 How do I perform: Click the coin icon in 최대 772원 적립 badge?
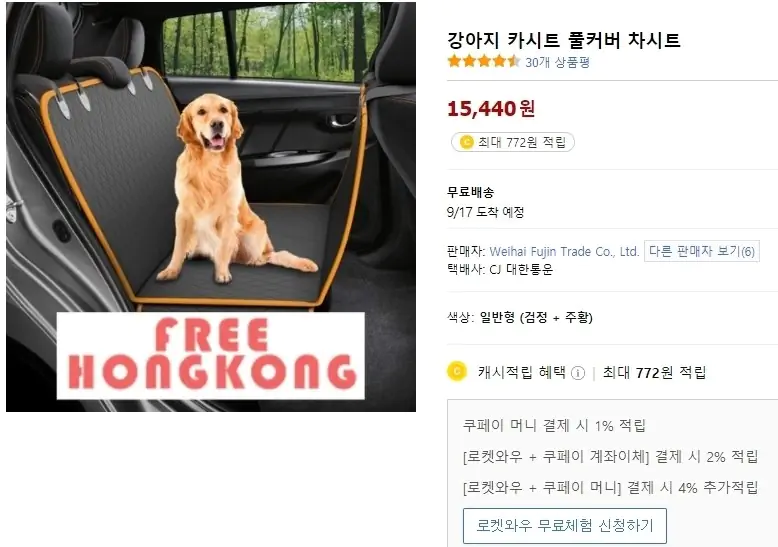pos(466,142)
